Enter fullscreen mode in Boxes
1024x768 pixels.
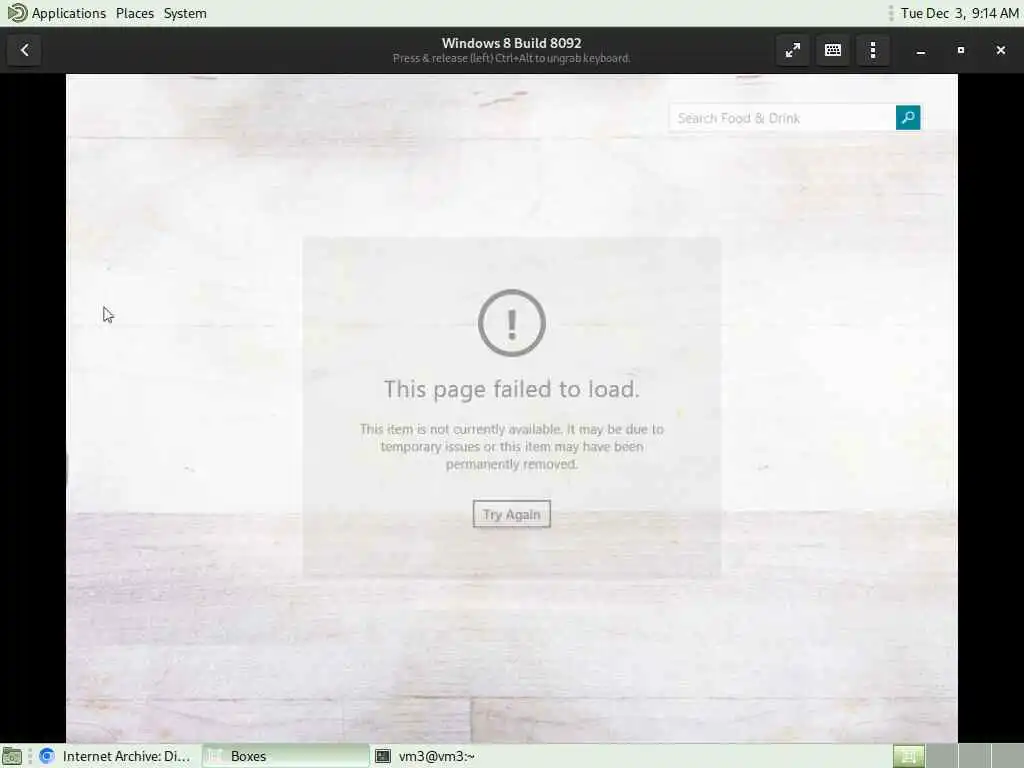(793, 50)
